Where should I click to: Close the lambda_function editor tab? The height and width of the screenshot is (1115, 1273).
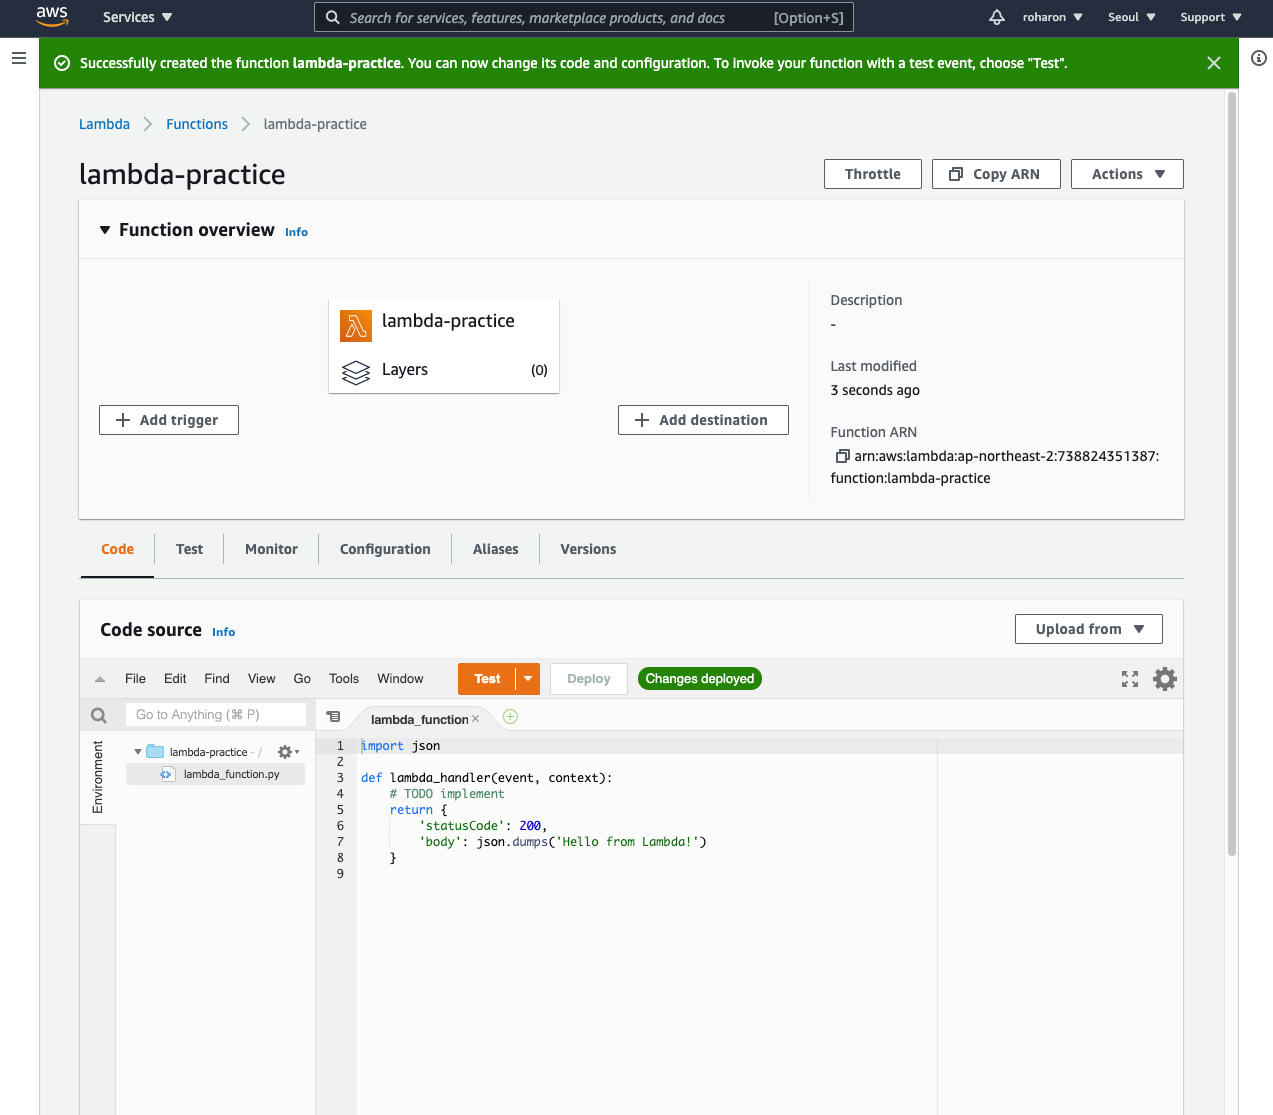[476, 719]
